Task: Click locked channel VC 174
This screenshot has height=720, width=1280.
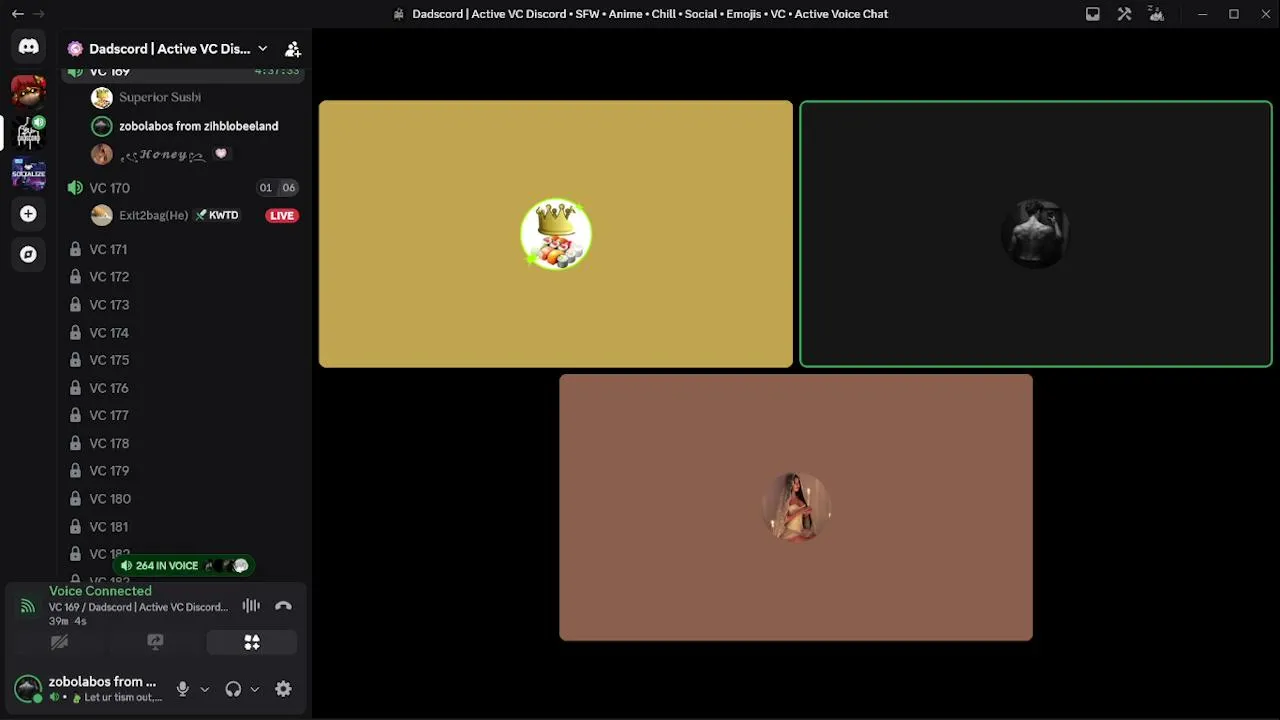Action: click(183, 333)
